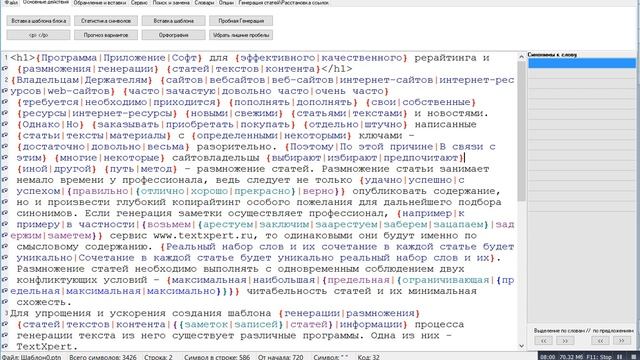Select highlighted blue row in synonyms list

pyautogui.click(x=582, y=63)
